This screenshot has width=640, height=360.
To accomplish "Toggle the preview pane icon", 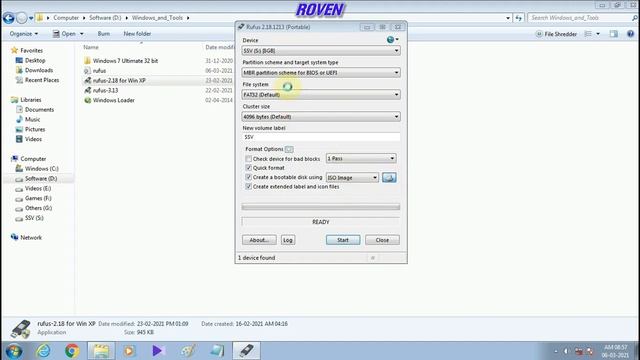I will click(x=613, y=34).
